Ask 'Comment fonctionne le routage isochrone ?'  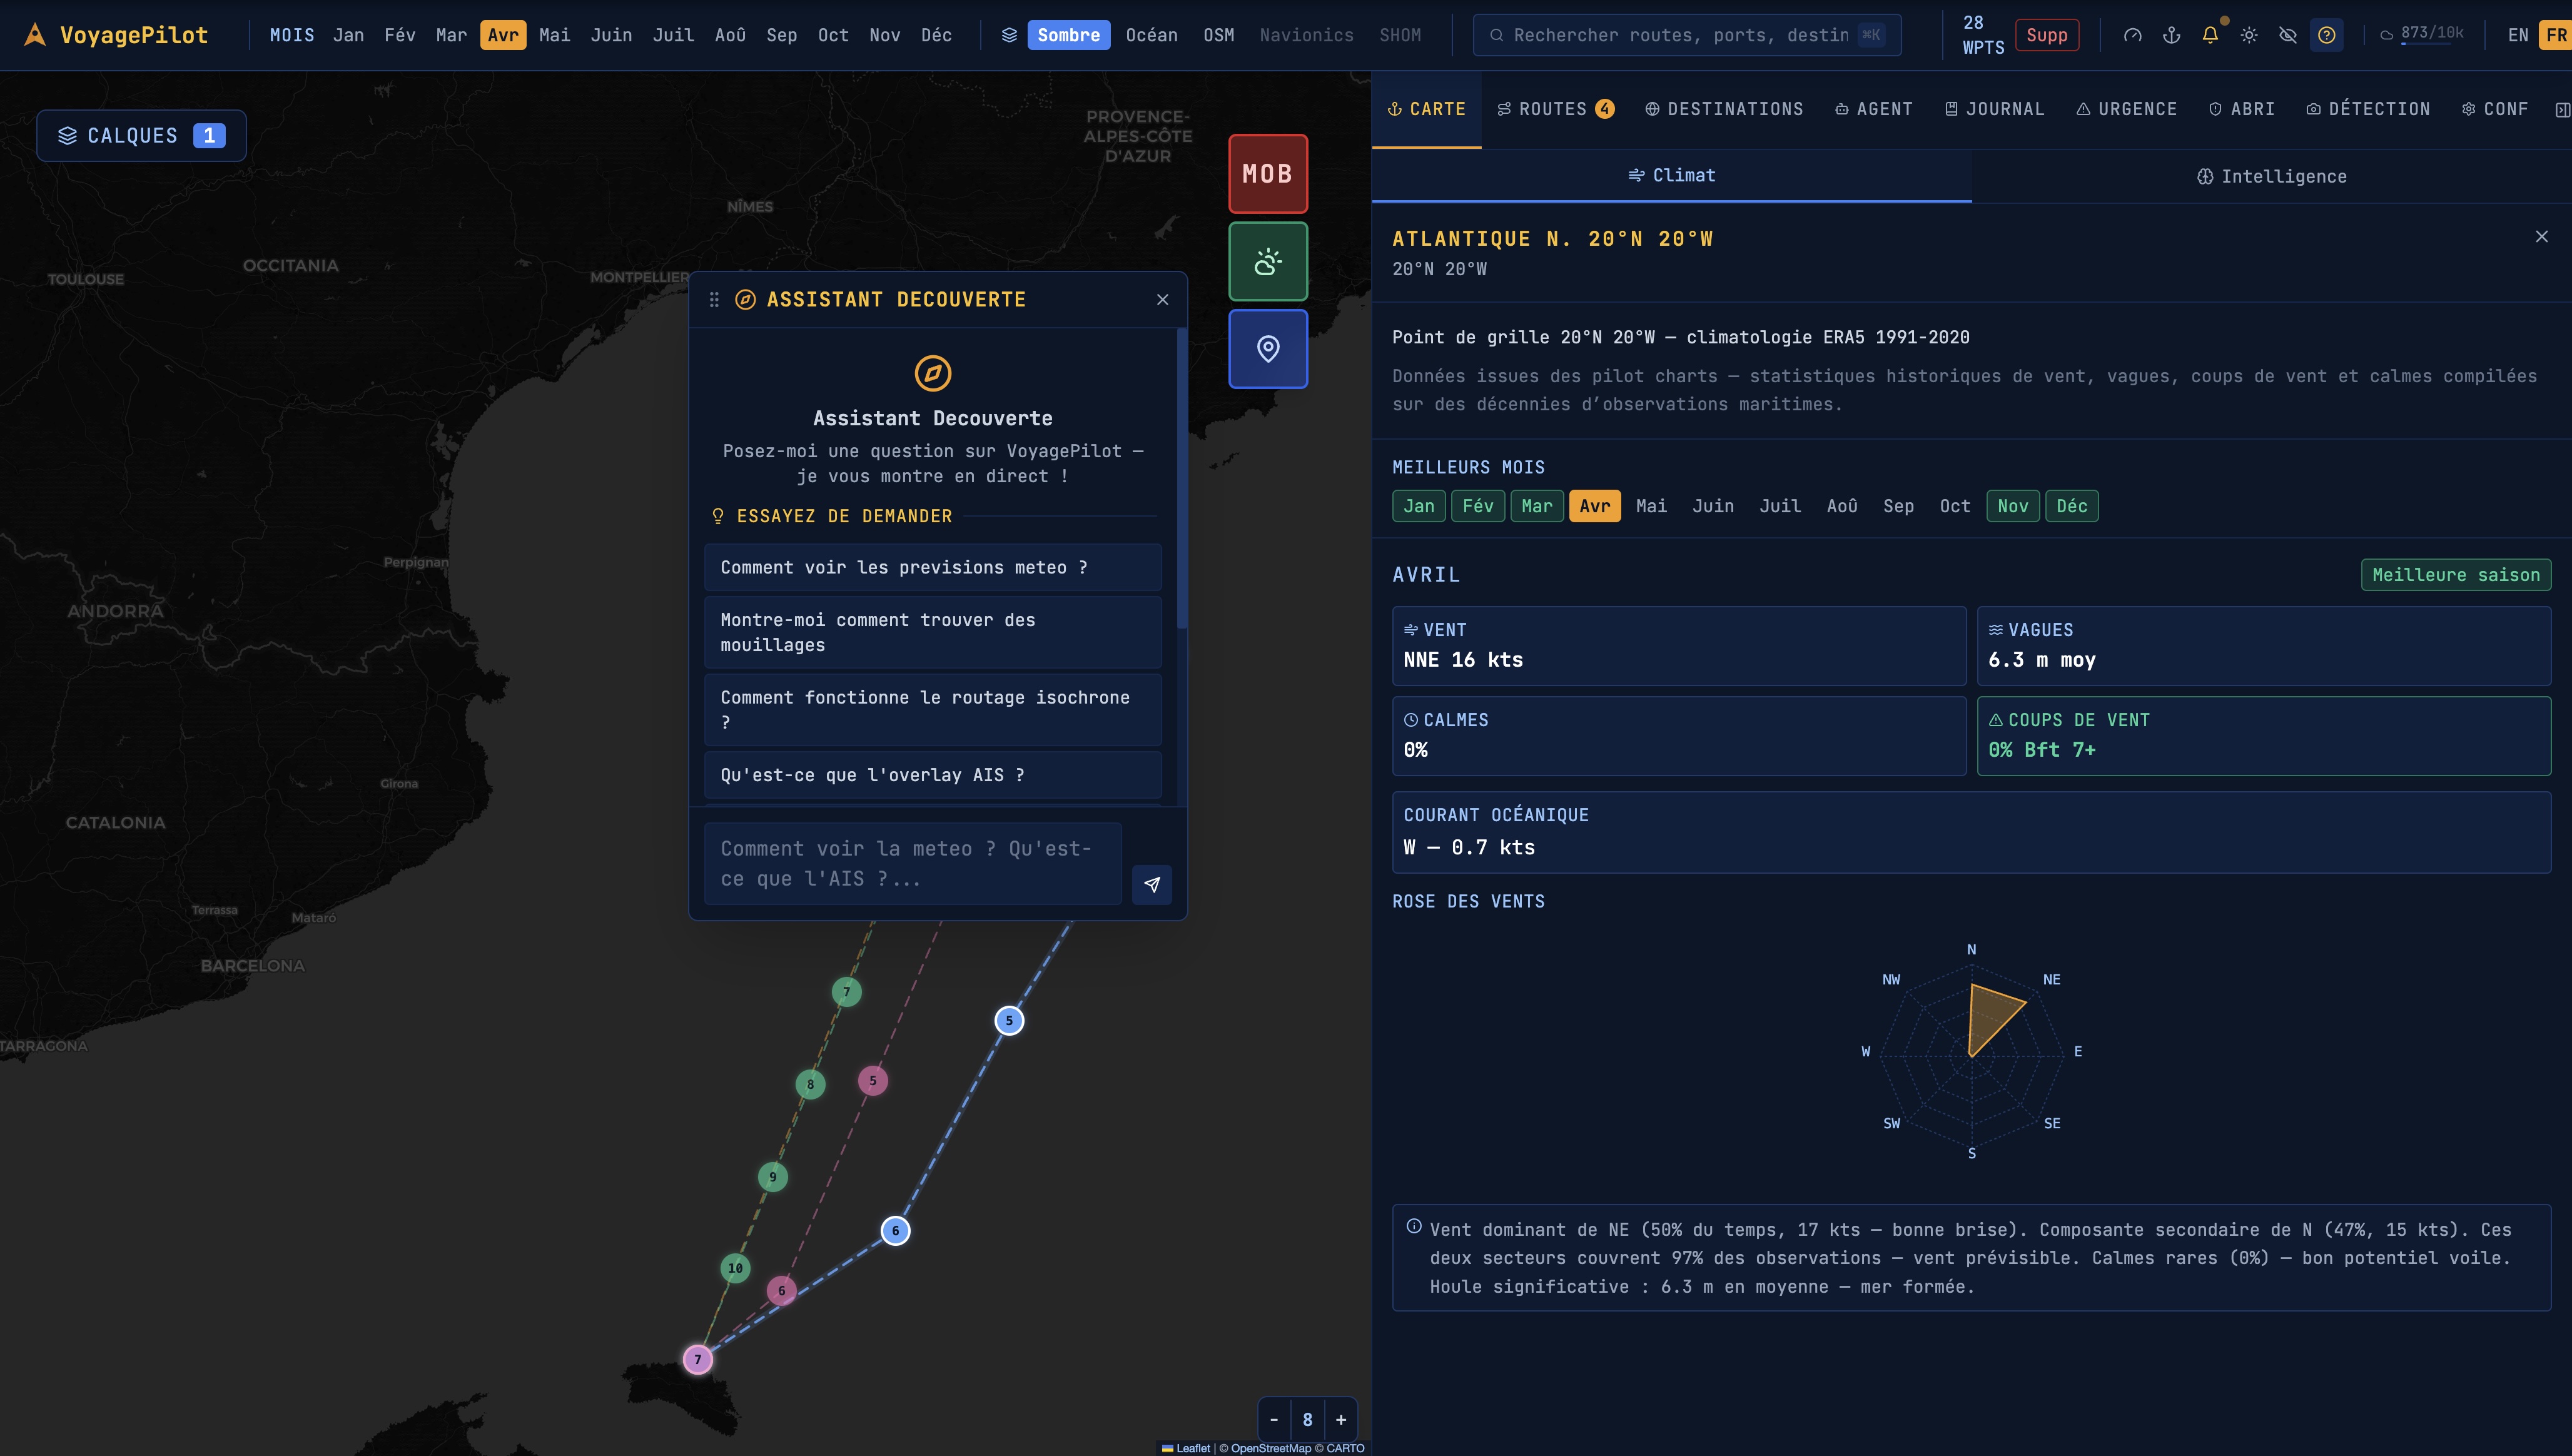tap(932, 710)
